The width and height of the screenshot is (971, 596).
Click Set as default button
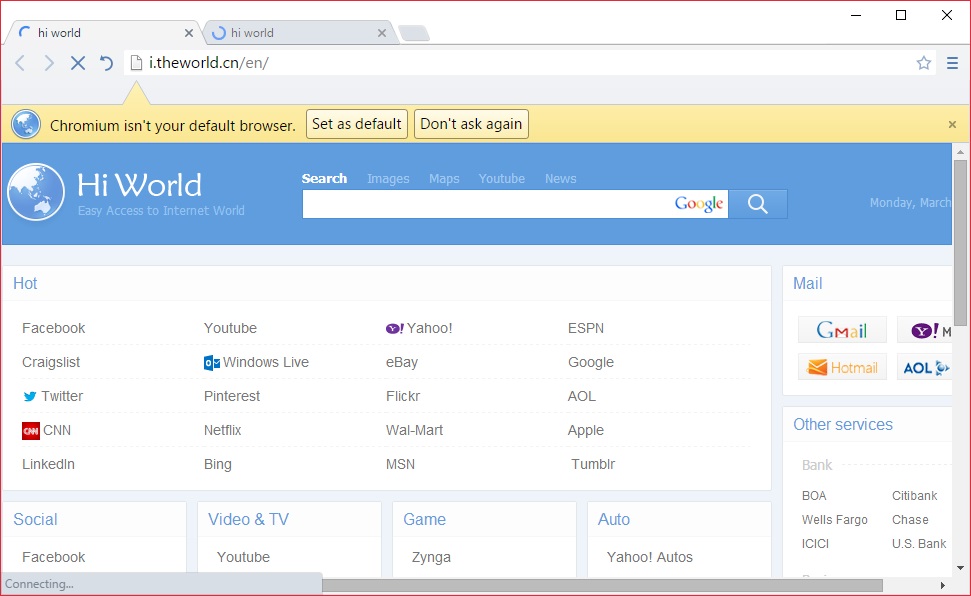[x=357, y=124]
